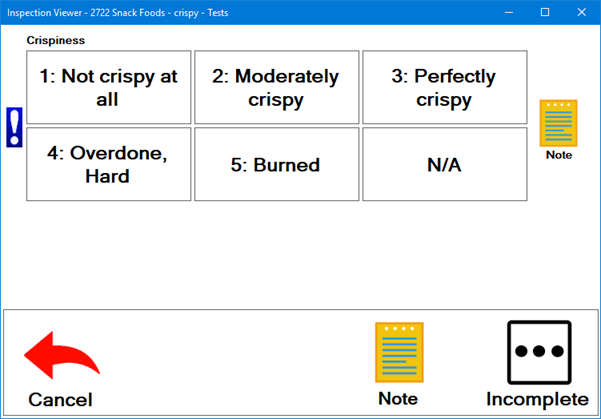This screenshot has height=419, width=601.
Task: Open the small Note icon beside the answers
Action: [559, 123]
